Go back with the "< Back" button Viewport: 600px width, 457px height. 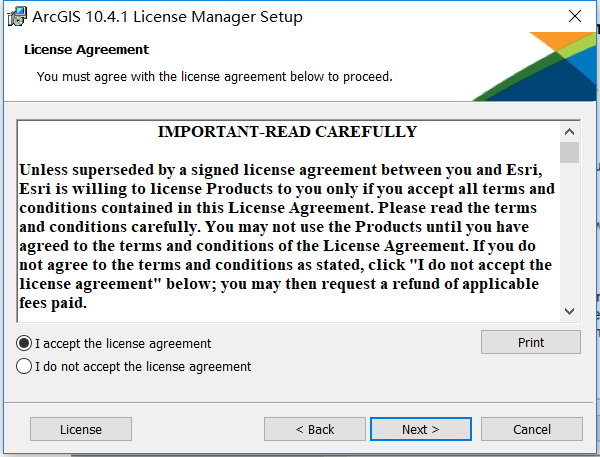pyautogui.click(x=315, y=429)
